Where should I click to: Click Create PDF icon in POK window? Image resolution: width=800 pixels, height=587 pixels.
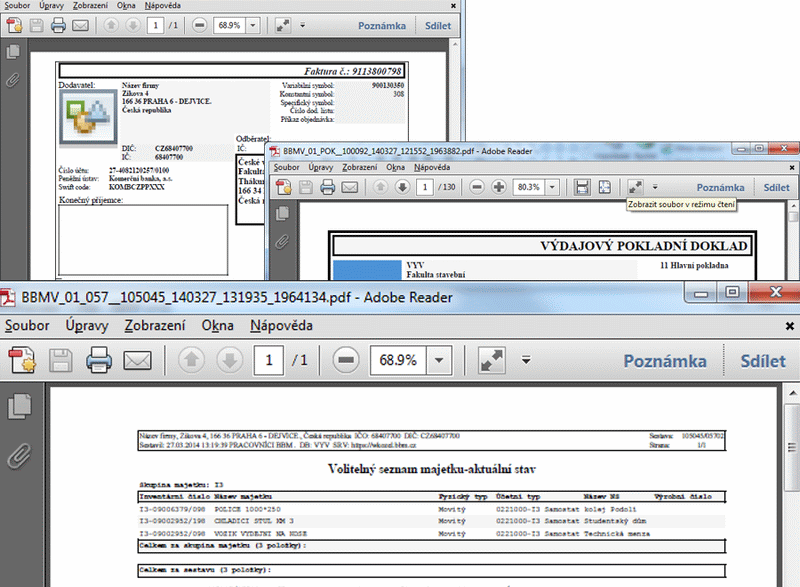[x=284, y=188]
